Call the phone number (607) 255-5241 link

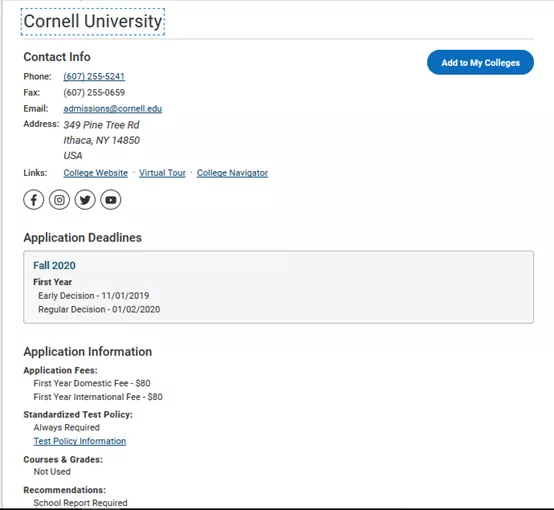[x=94, y=76]
